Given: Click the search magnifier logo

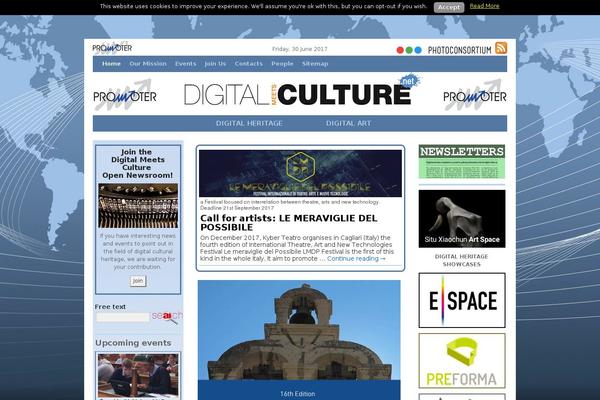Looking at the screenshot, I should 167,317.
